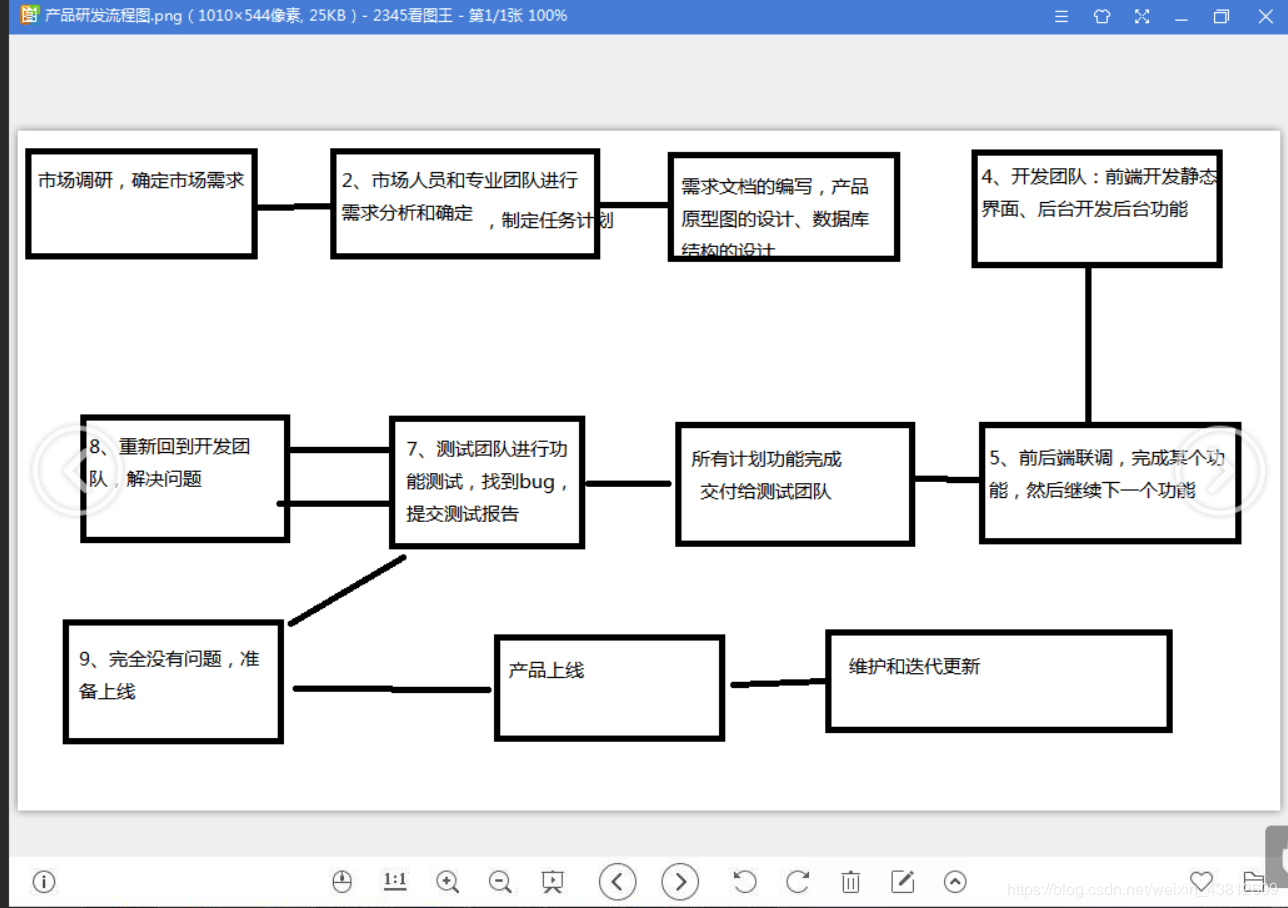1288x908 pixels.
Task: Click the left overlay previous-image arrow
Action: coord(78,471)
